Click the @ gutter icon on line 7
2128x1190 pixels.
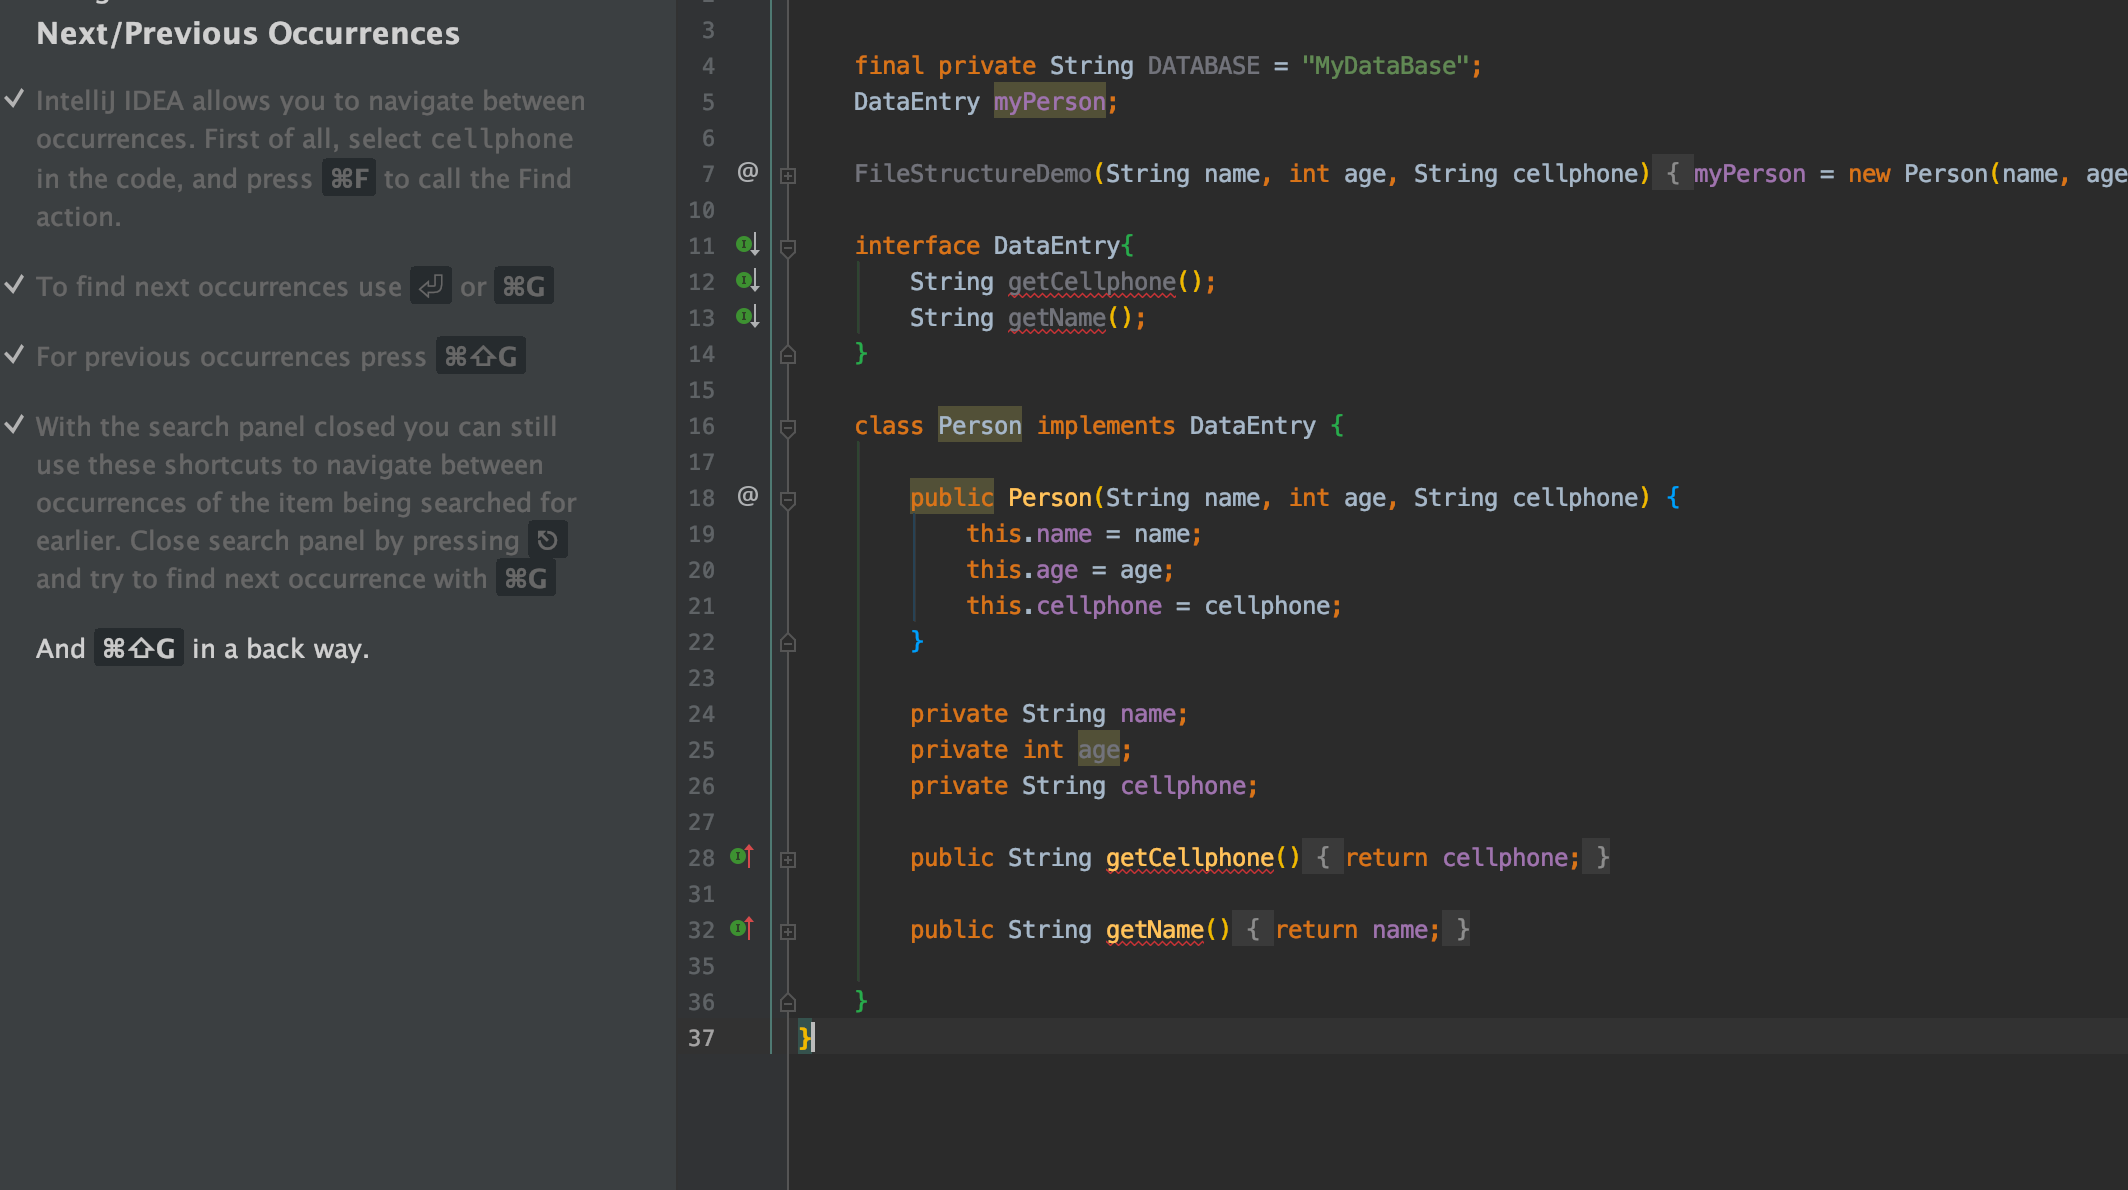coord(747,173)
